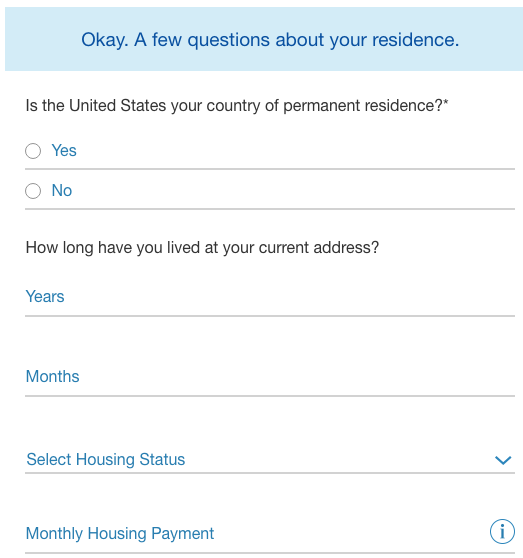Click the current address duration question text
The image size is (523, 558).
[x=202, y=248]
